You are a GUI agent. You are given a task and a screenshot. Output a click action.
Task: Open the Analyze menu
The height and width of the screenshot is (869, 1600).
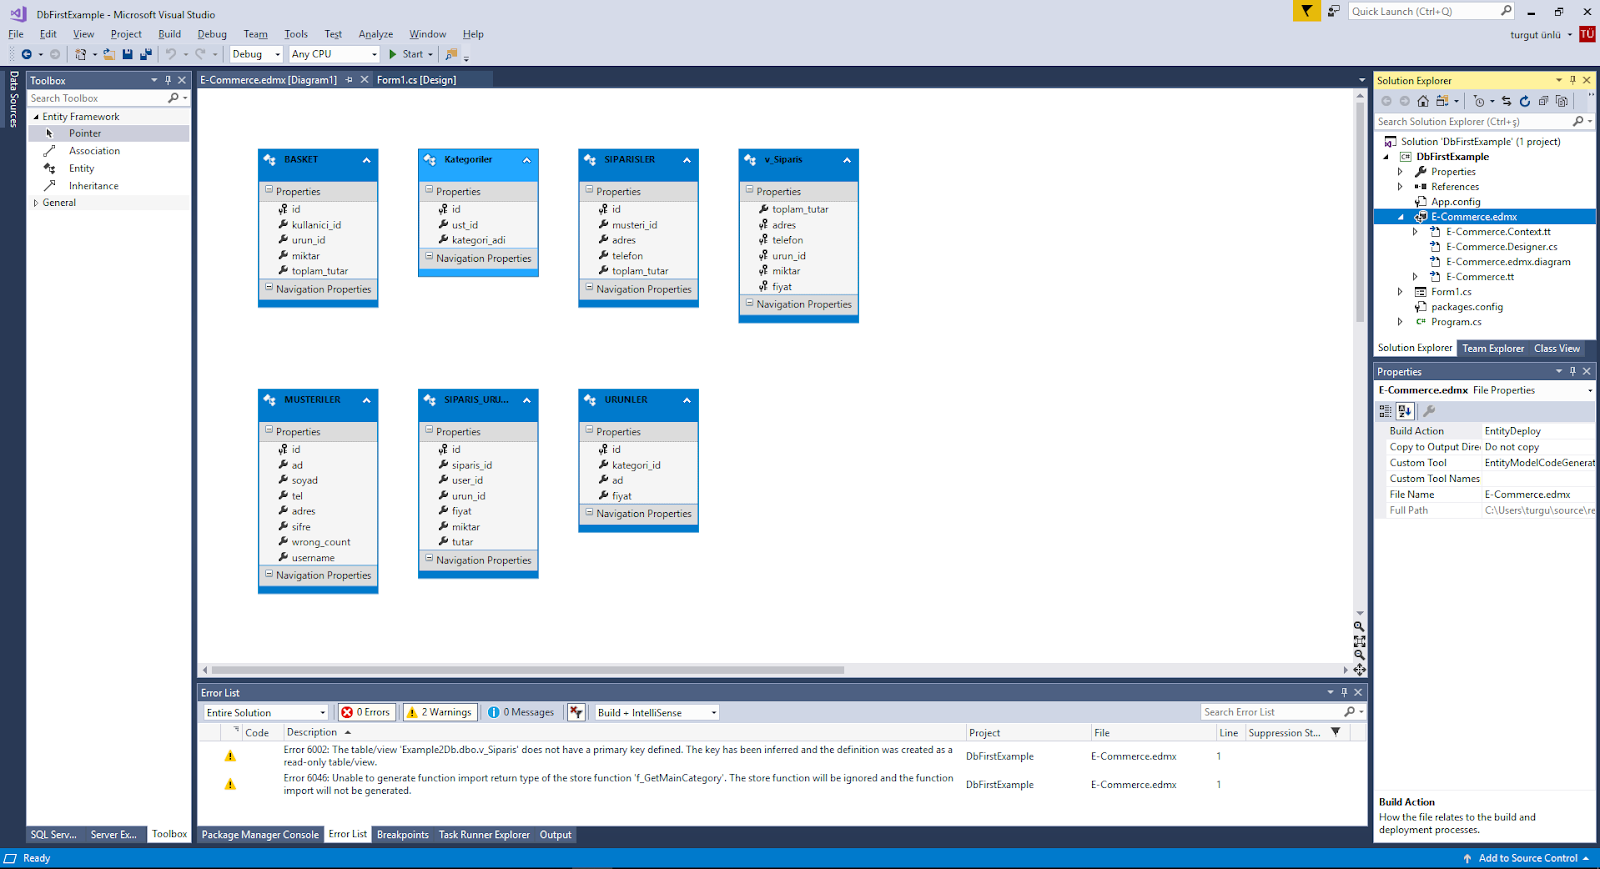(x=376, y=34)
